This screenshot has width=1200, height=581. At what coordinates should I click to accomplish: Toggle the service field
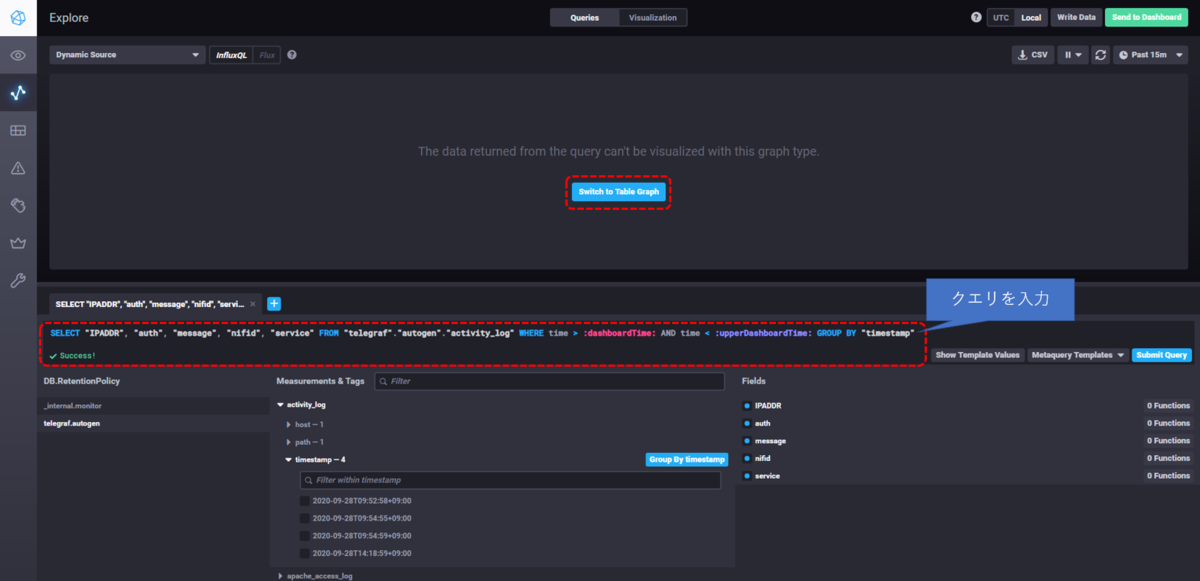(767, 476)
